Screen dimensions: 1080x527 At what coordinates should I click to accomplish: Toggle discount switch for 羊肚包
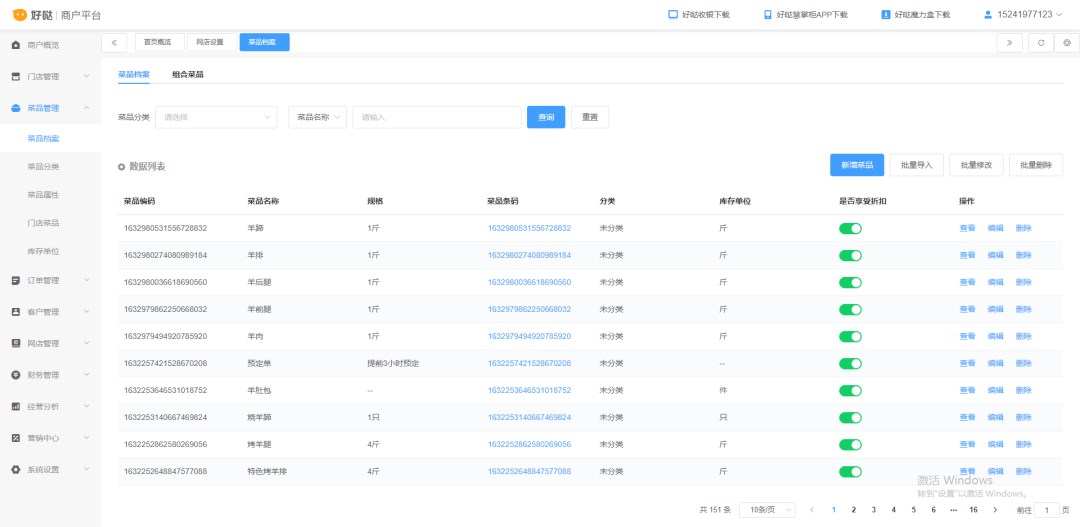(x=850, y=391)
